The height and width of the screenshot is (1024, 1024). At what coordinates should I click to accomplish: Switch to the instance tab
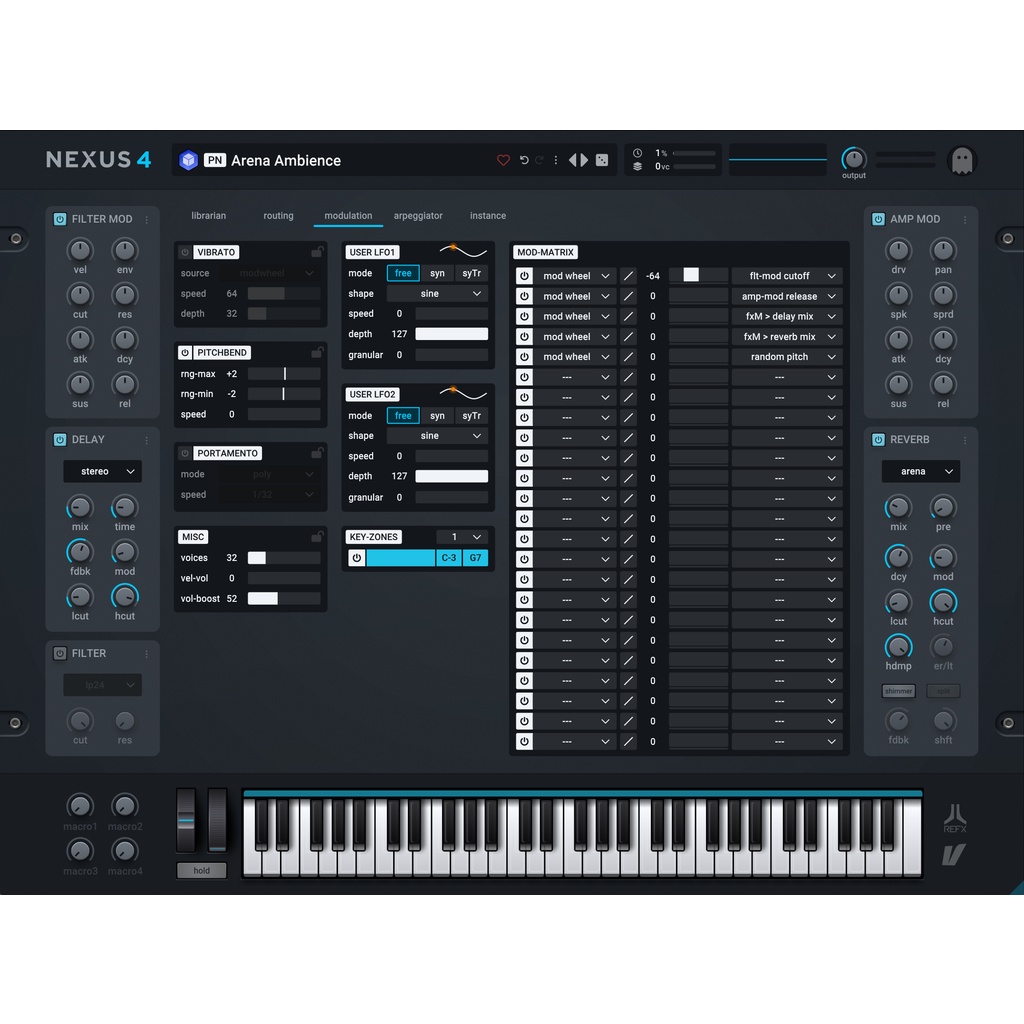pyautogui.click(x=488, y=216)
